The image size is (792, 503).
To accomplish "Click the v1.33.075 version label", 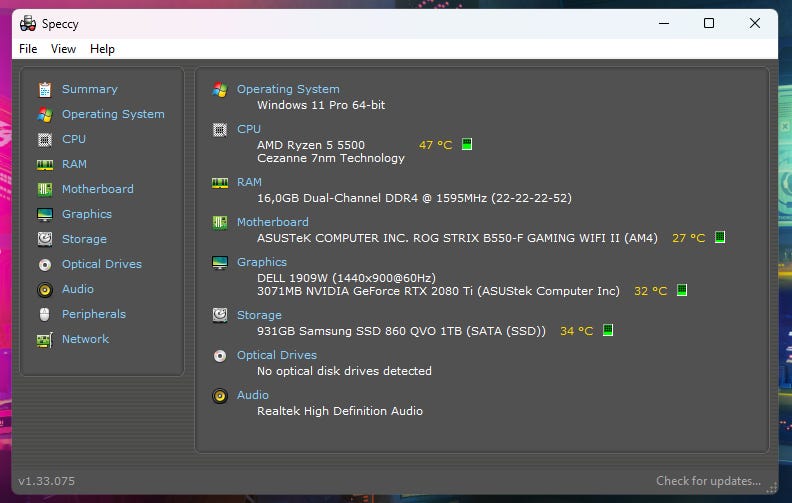I will [x=46, y=481].
